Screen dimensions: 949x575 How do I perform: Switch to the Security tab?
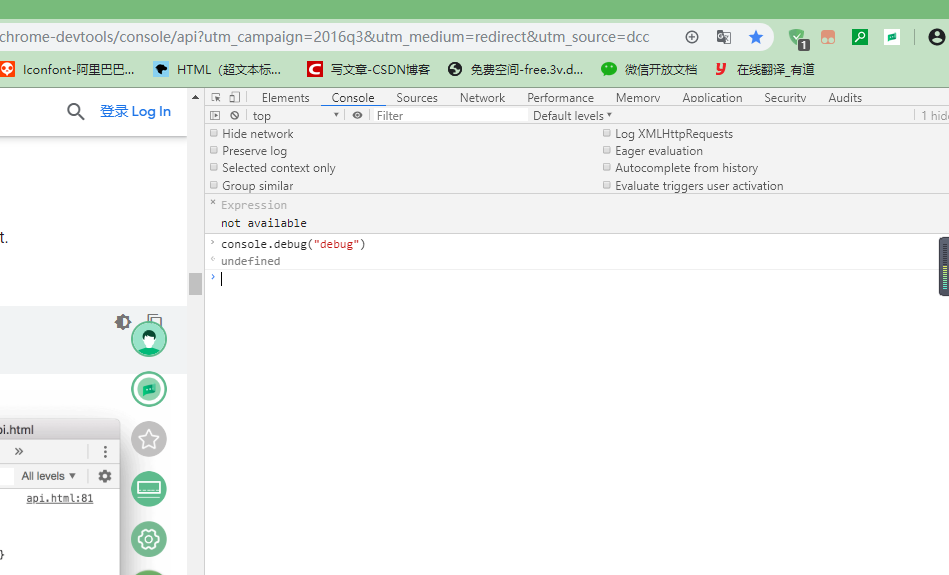click(785, 97)
